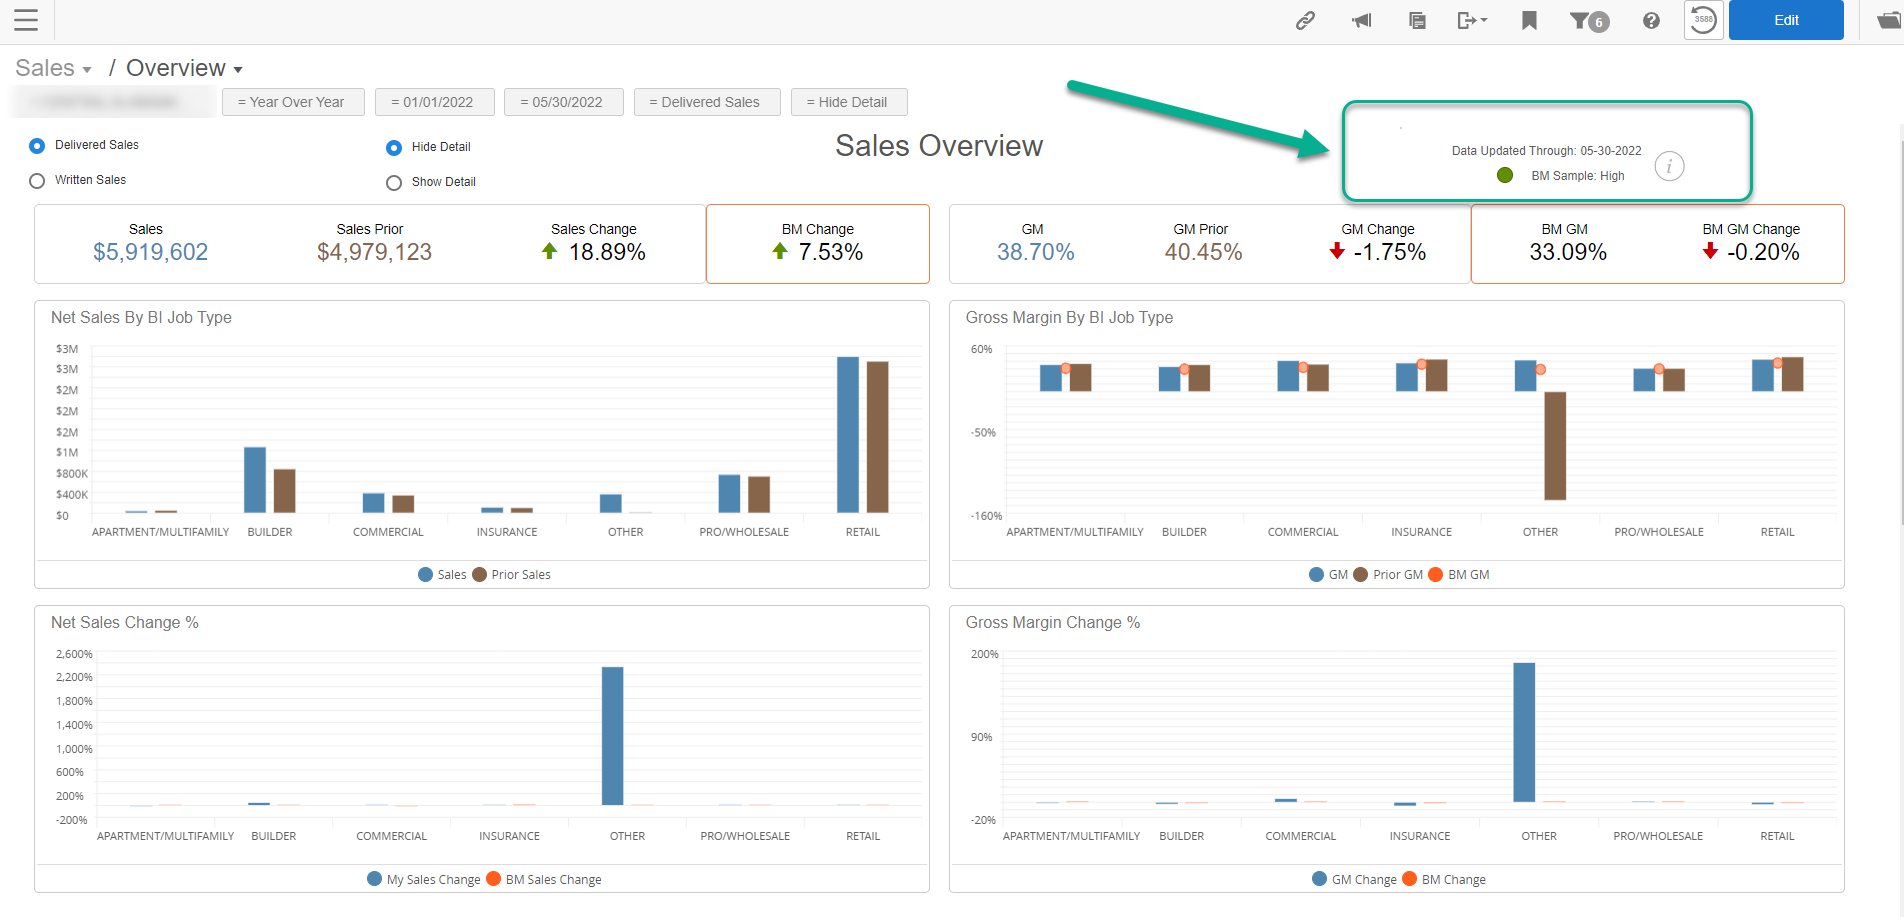Click the BM Change 7.53% card
This screenshot has height=917, width=1904.
[x=817, y=244]
